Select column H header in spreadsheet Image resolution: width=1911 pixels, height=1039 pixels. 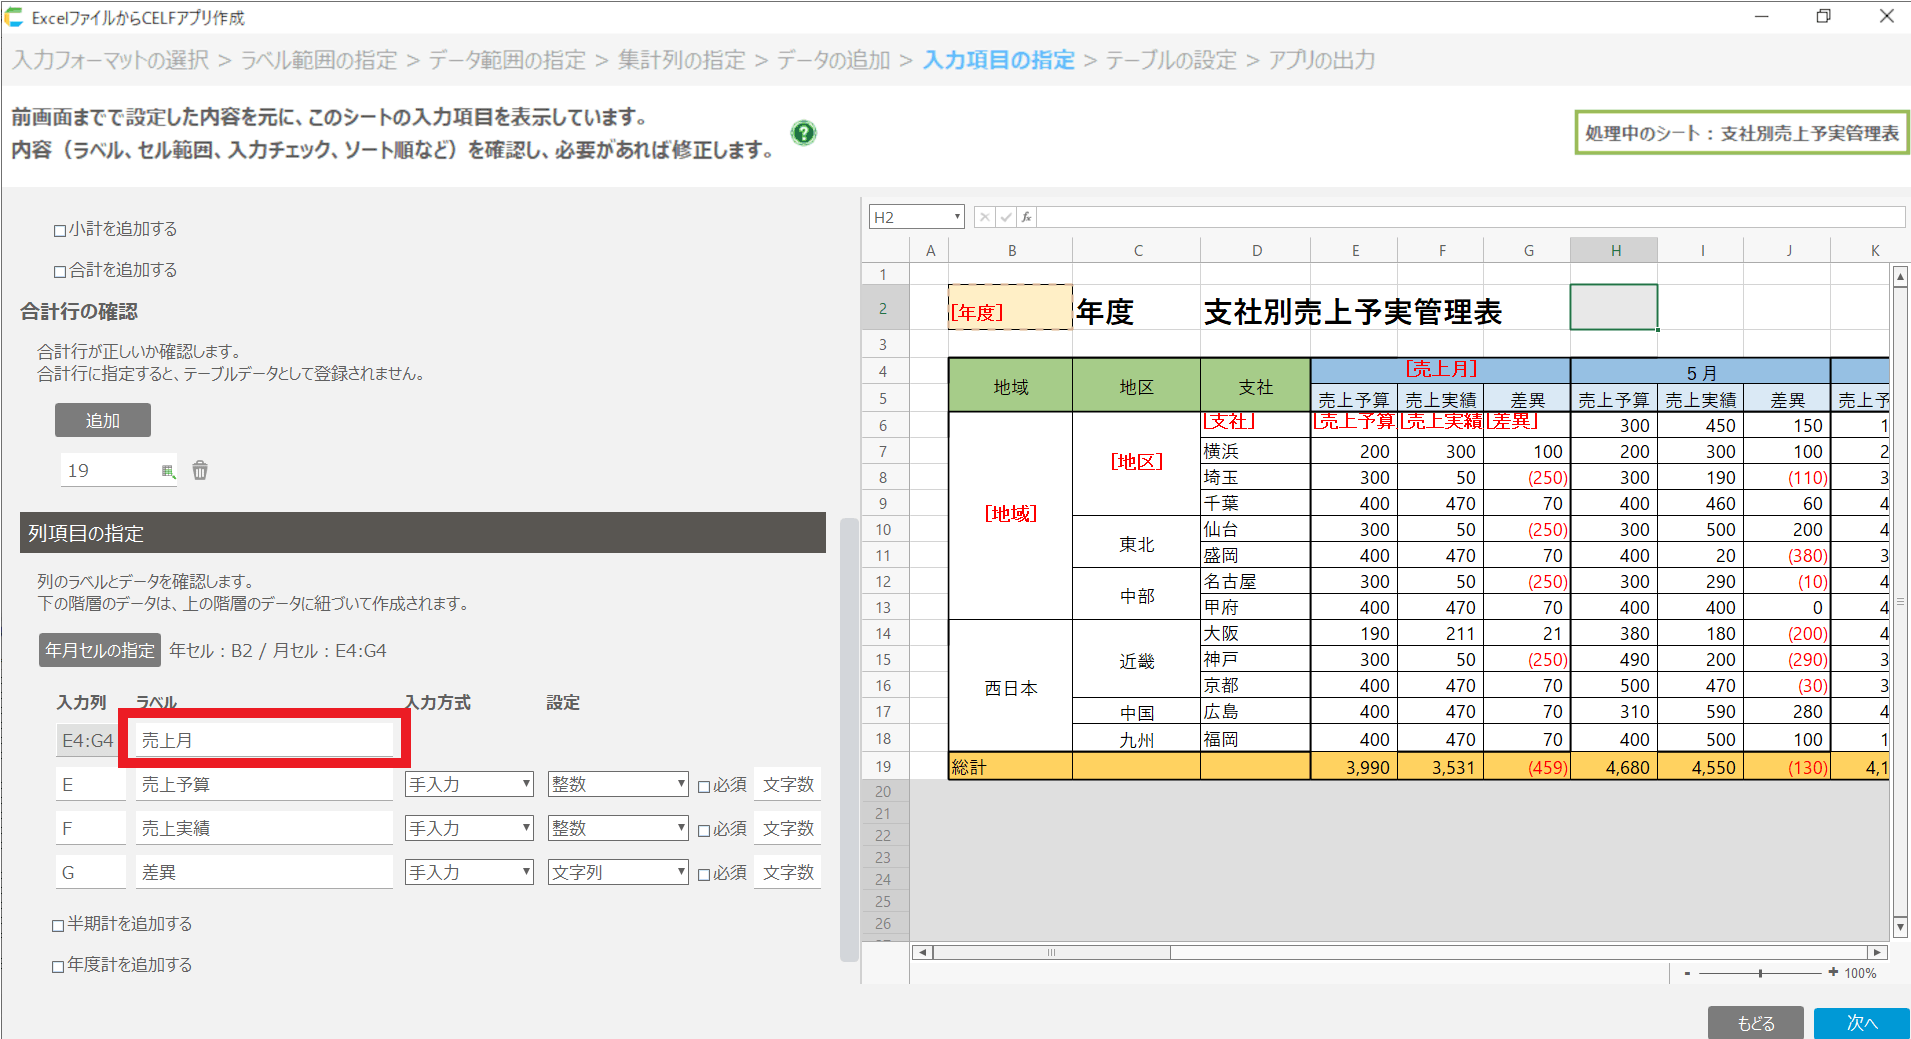click(x=1614, y=250)
